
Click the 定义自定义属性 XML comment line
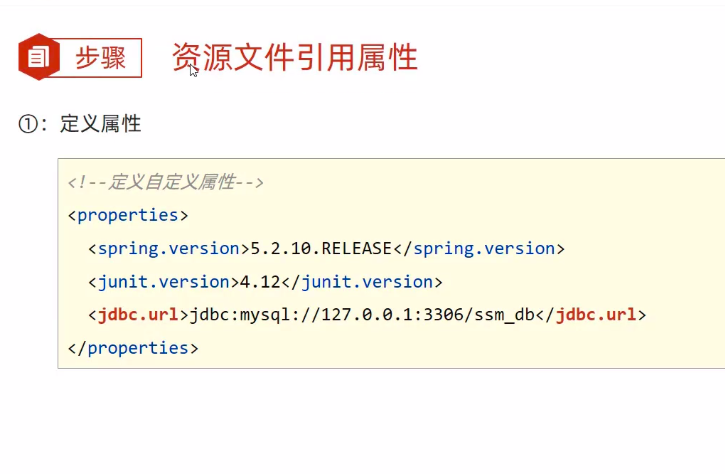[166, 182]
